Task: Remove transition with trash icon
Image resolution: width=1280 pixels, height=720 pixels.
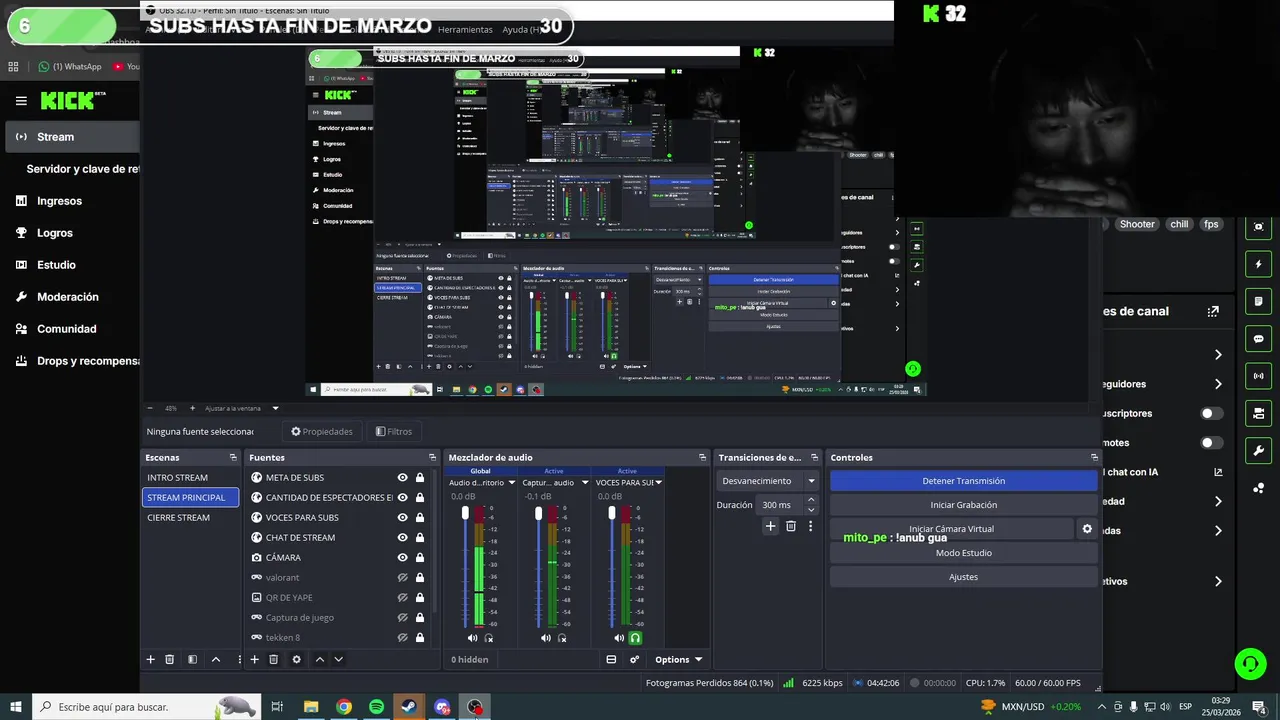Action: pos(791,526)
